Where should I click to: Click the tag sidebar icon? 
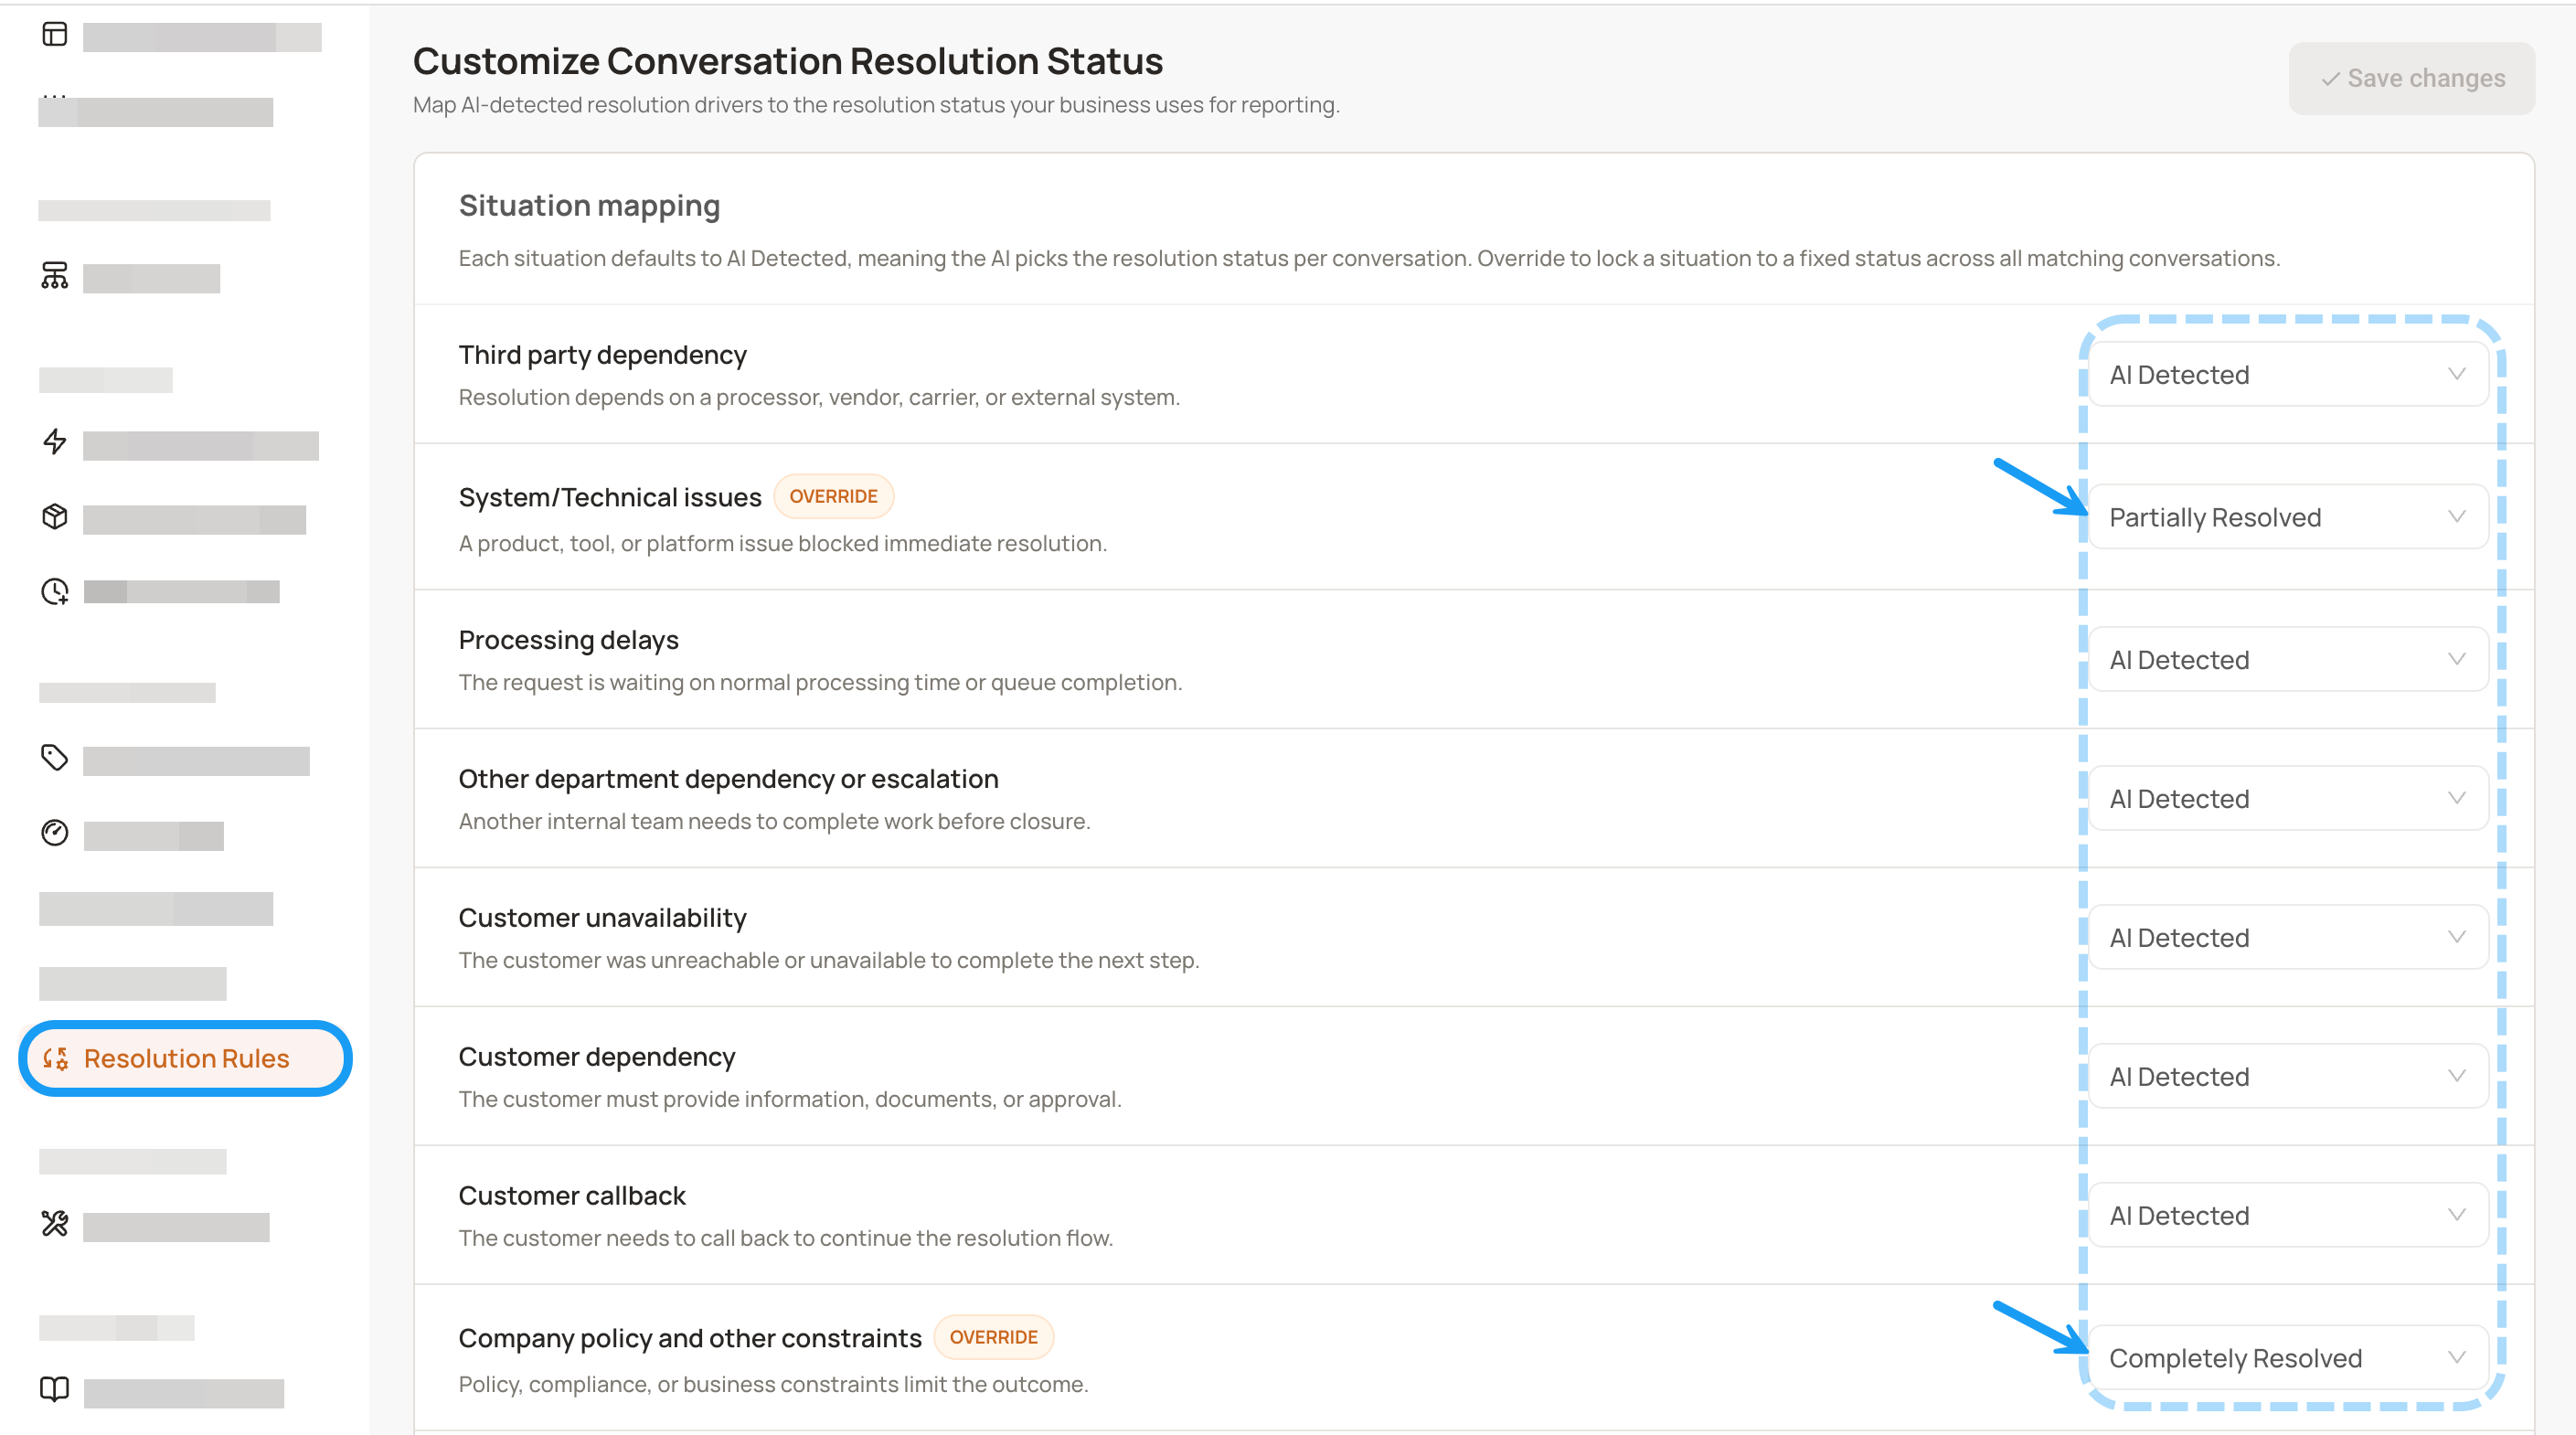55,758
